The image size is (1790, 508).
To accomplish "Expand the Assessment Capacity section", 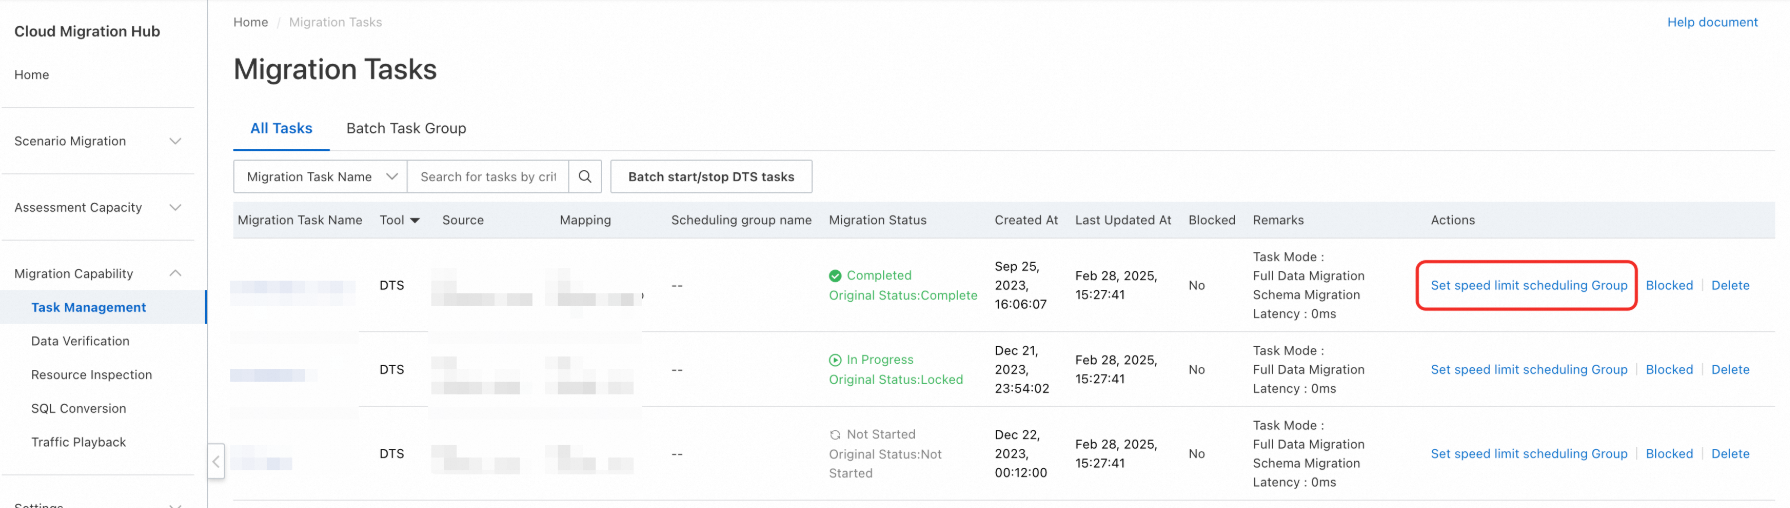I will (x=175, y=208).
